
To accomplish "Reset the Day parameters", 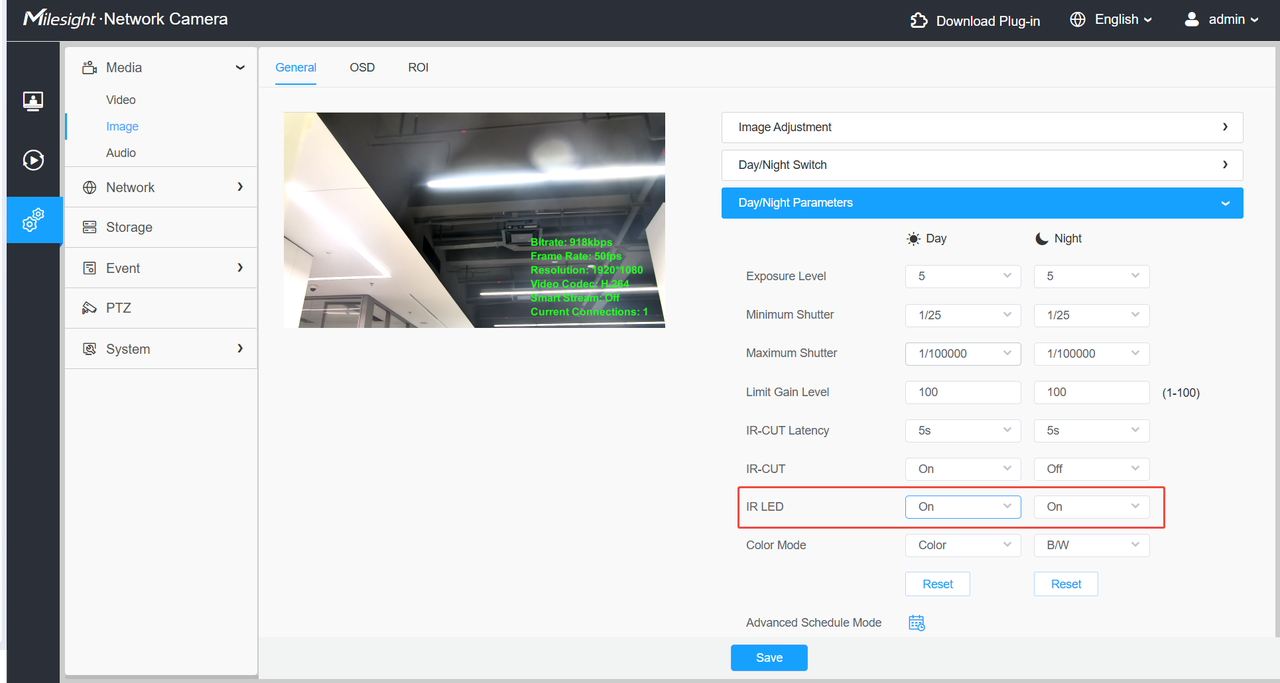I will tap(938, 584).
